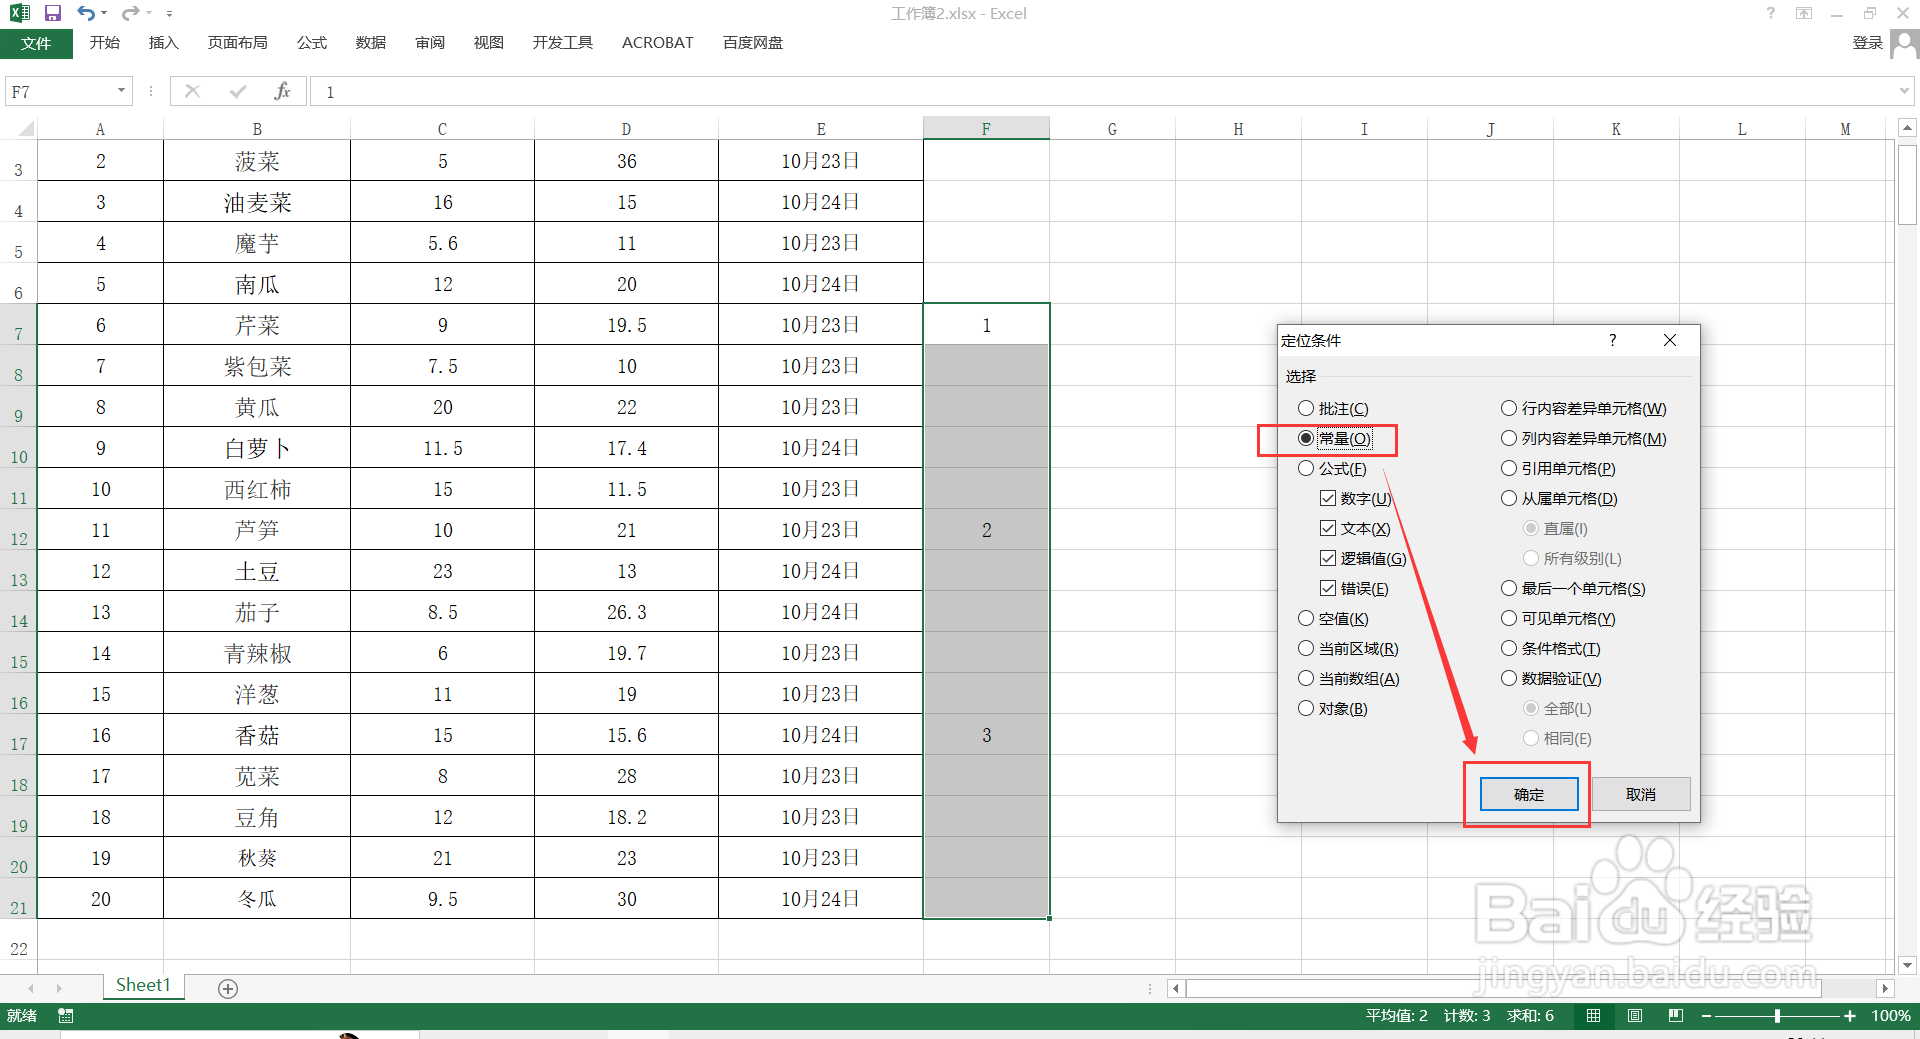The image size is (1920, 1039).
Task: Select the 公式(F) radio option
Action: coord(1332,468)
